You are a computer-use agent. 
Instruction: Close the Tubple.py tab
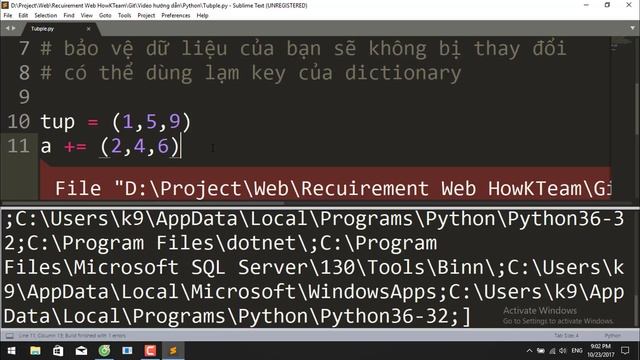[x=89, y=29]
